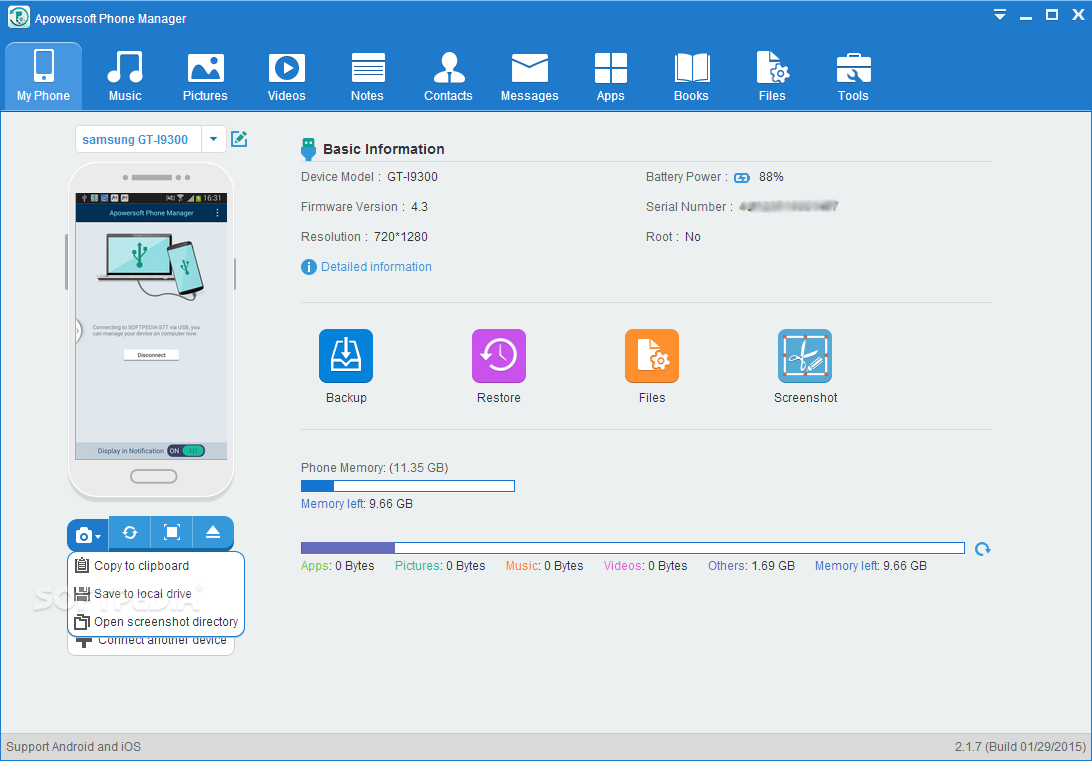
Task: Open the camera screenshot options dropdown
Action: [88, 535]
